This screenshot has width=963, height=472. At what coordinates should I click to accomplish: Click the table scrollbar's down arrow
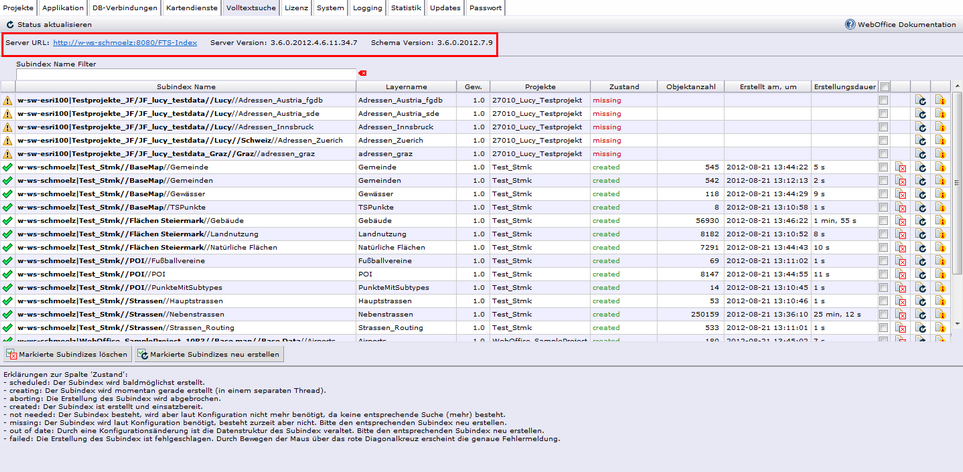(x=957, y=325)
